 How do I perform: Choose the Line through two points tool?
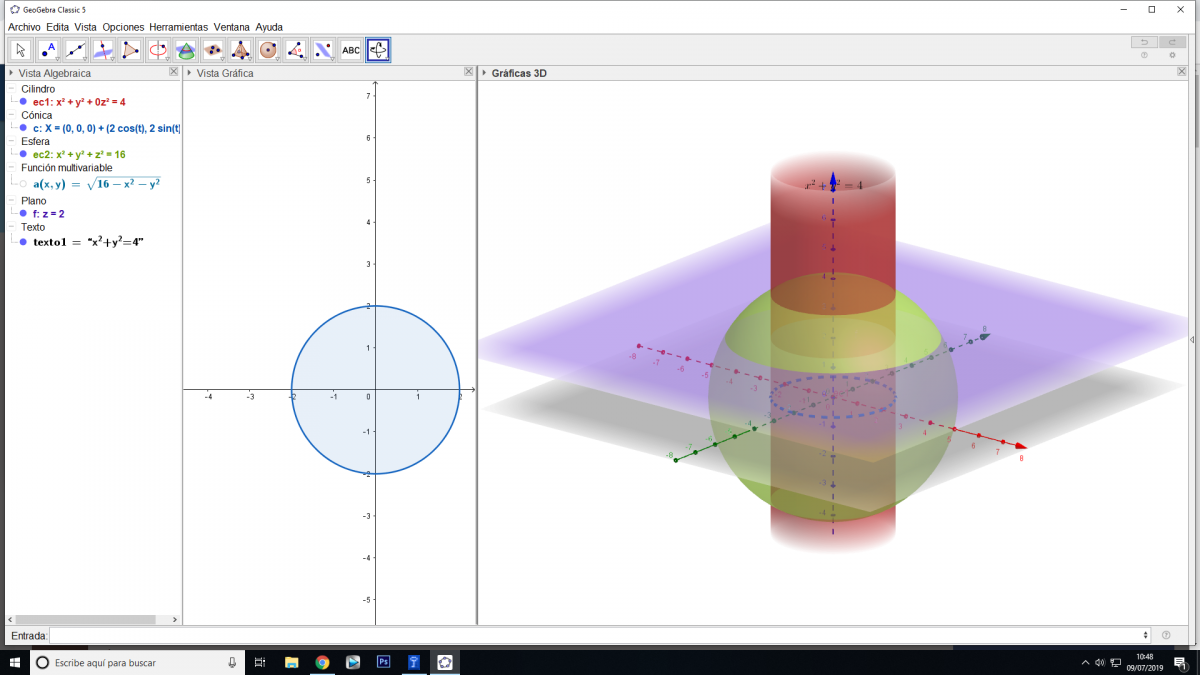click(76, 49)
